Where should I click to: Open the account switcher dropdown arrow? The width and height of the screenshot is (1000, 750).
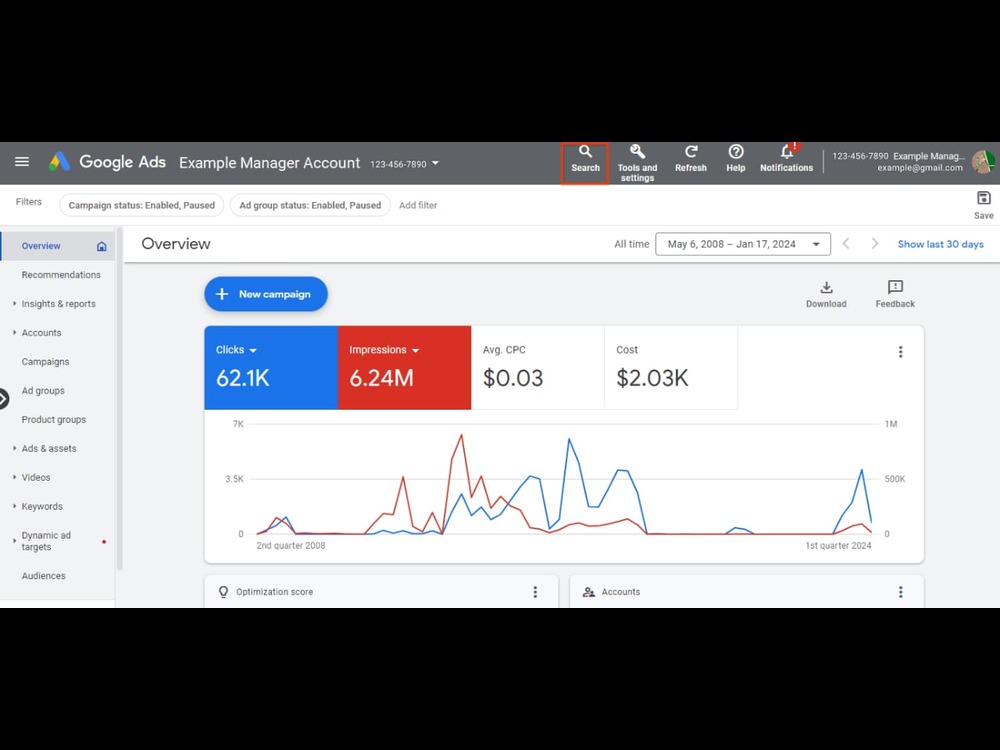pos(436,163)
